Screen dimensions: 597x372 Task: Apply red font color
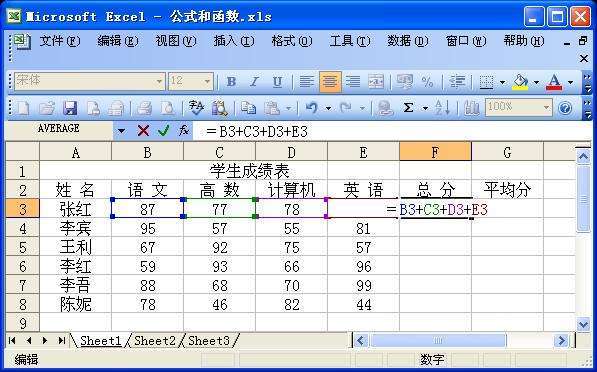tap(554, 81)
